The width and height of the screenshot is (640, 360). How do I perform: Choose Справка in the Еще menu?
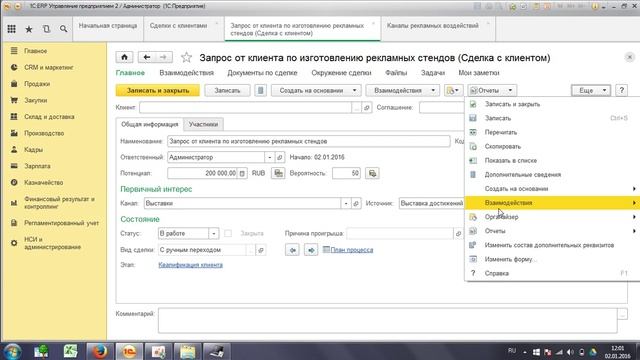tap(552, 273)
